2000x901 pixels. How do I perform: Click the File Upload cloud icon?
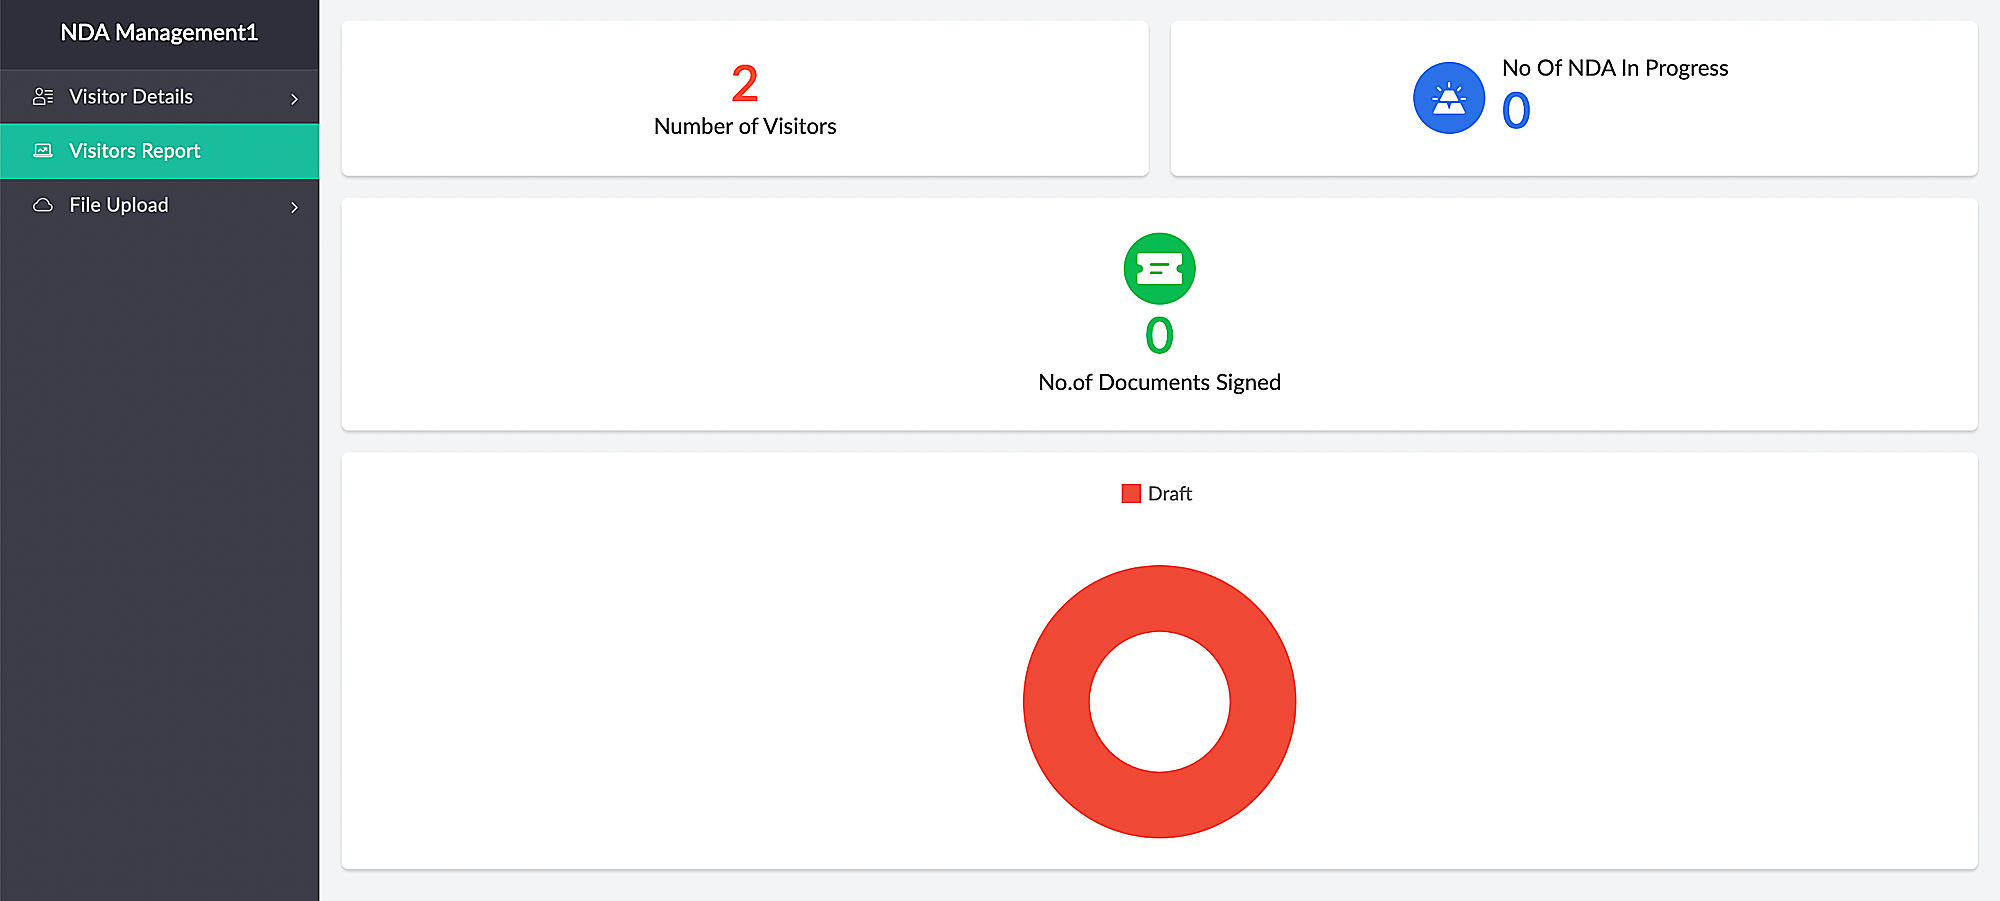(43, 205)
